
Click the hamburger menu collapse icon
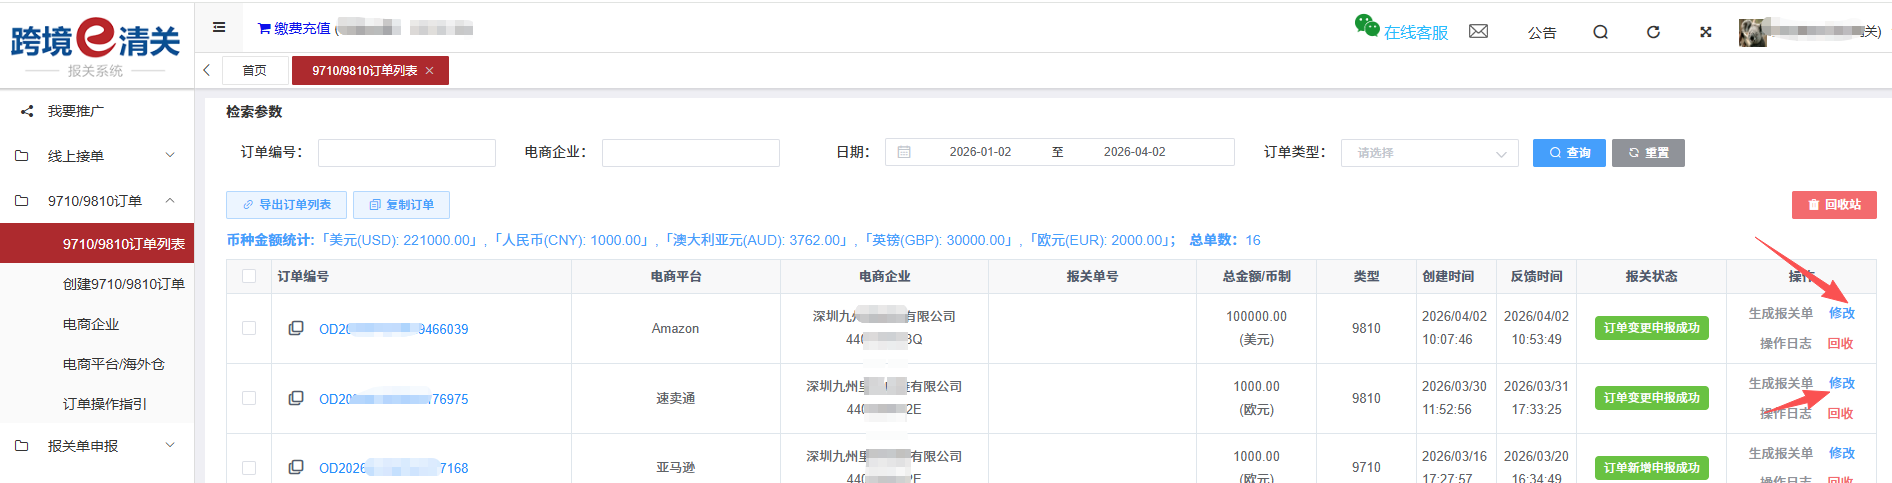(x=219, y=28)
